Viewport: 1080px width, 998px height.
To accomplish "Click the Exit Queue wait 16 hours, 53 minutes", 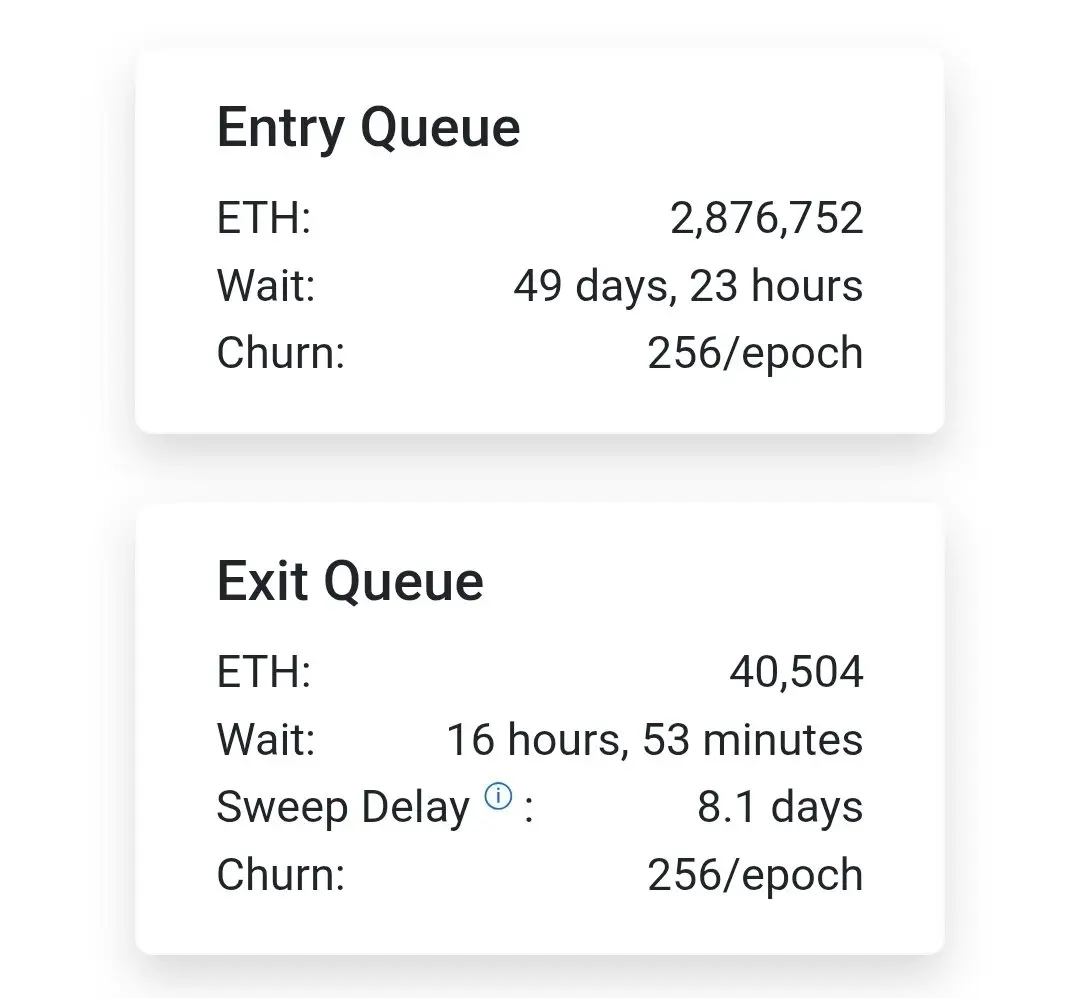I will (655, 740).
